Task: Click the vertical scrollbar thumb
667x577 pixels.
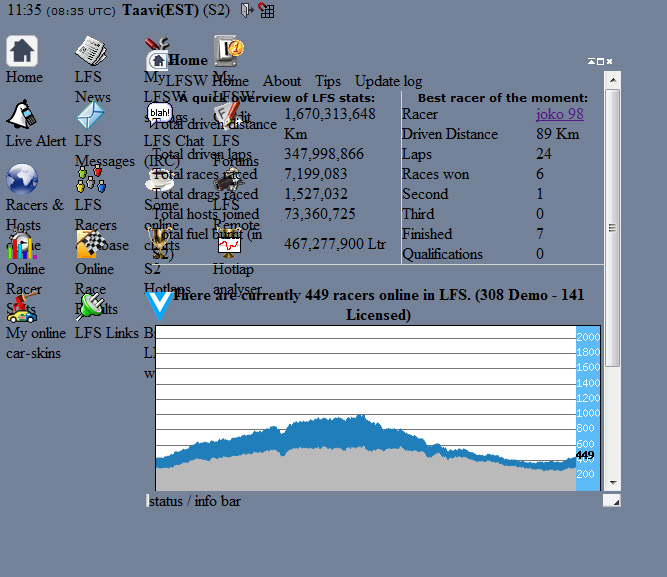Action: coord(613,228)
